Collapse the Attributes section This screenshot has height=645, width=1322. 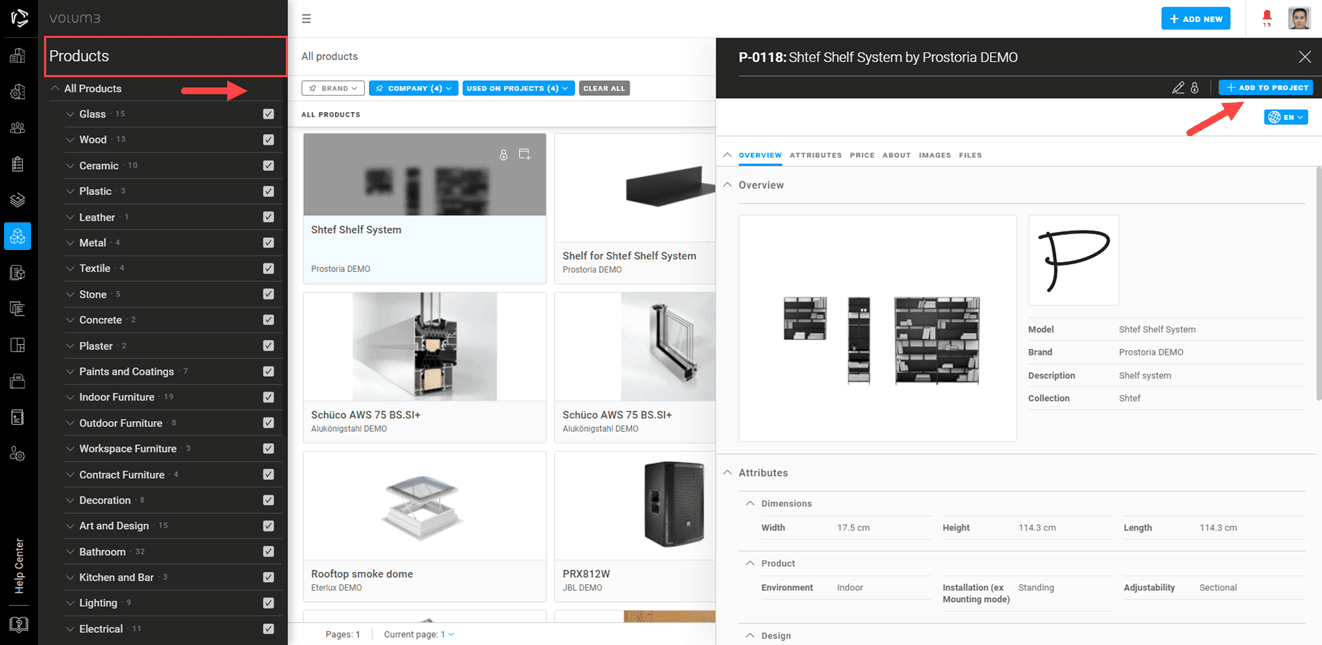[x=726, y=473]
